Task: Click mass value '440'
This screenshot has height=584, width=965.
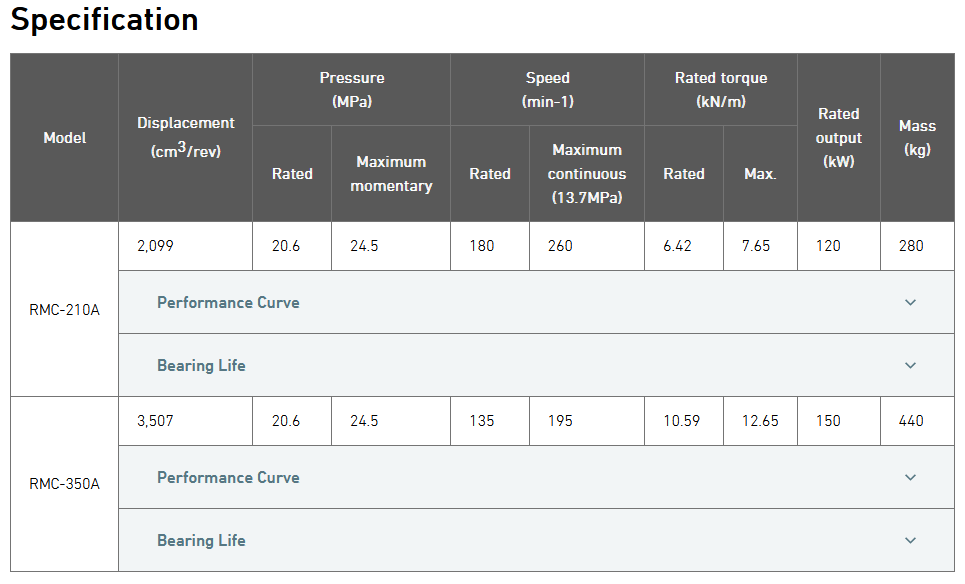Action: (911, 421)
